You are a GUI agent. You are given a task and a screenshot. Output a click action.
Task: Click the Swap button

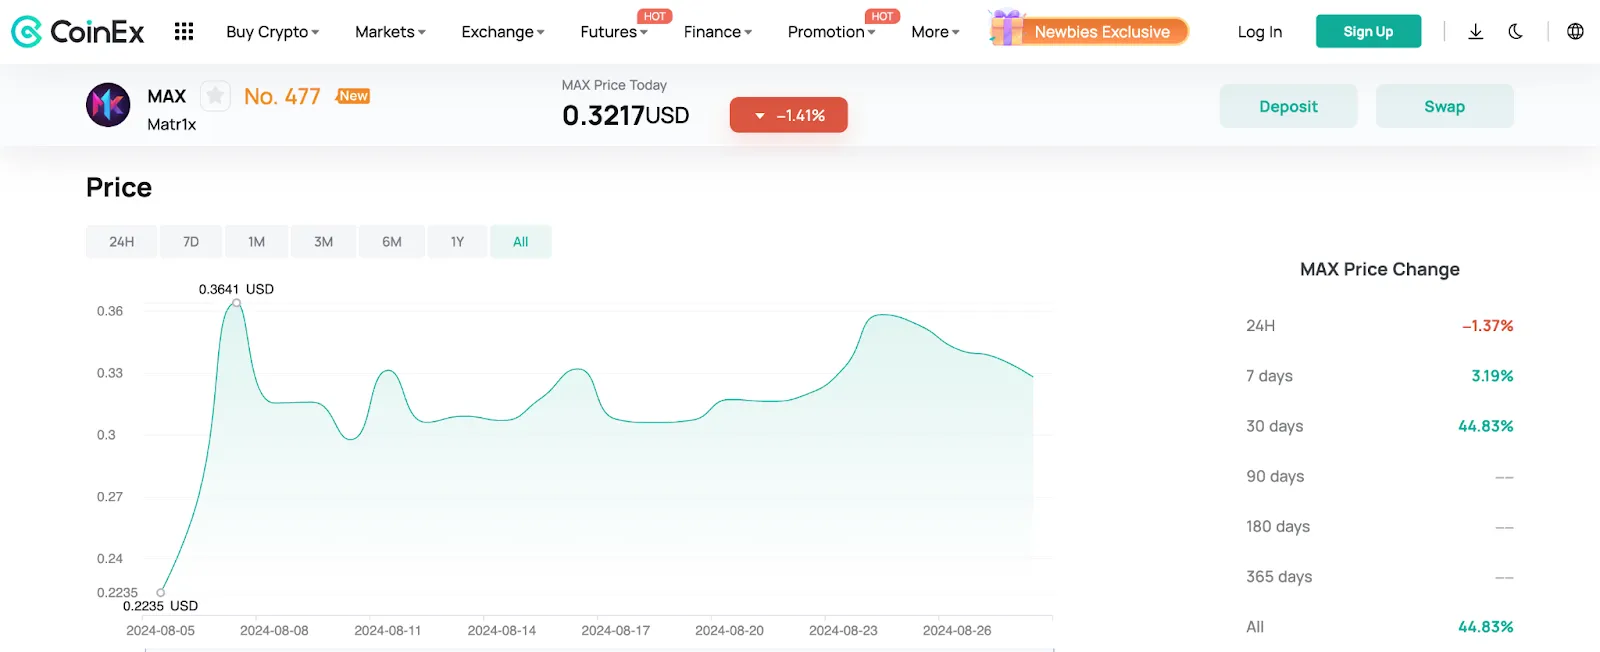pyautogui.click(x=1444, y=106)
